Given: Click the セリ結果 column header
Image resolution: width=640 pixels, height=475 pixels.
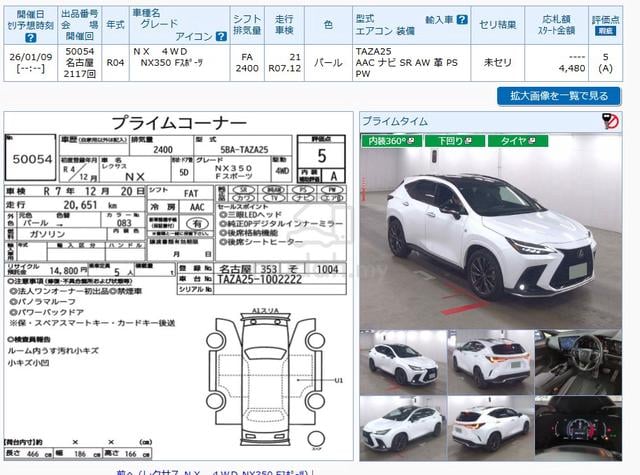Looking at the screenshot, I should coord(497,25).
